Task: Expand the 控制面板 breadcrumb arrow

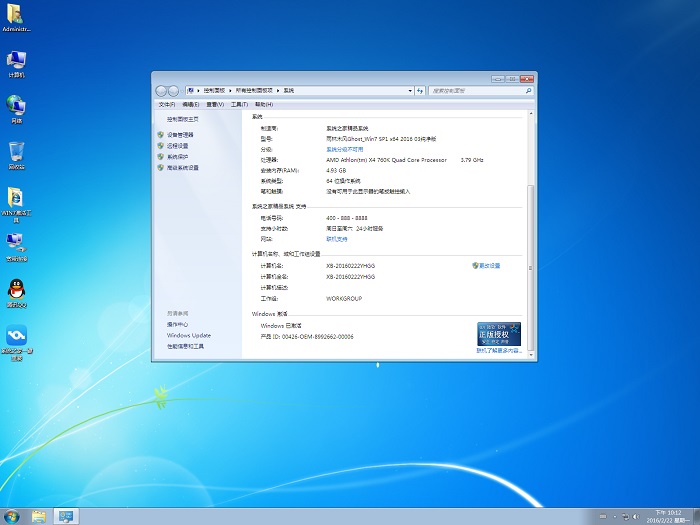Action: pos(231,90)
